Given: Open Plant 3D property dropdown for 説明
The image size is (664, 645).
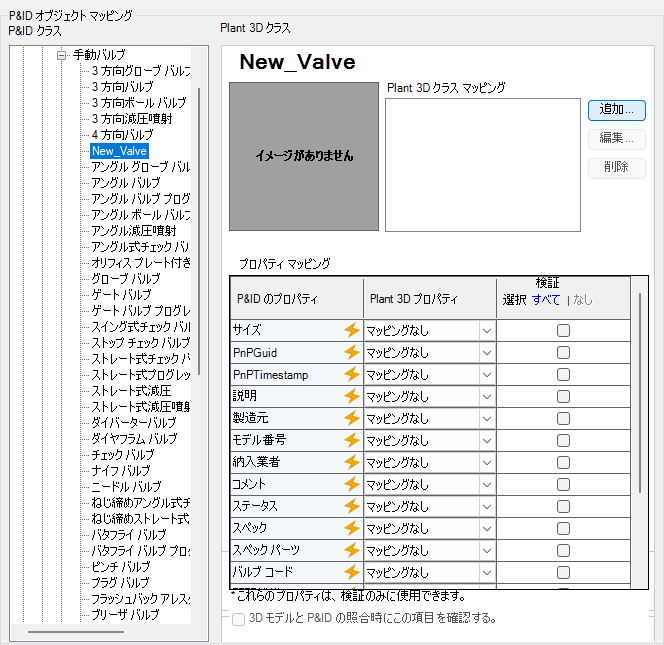Looking at the screenshot, I should [x=487, y=397].
